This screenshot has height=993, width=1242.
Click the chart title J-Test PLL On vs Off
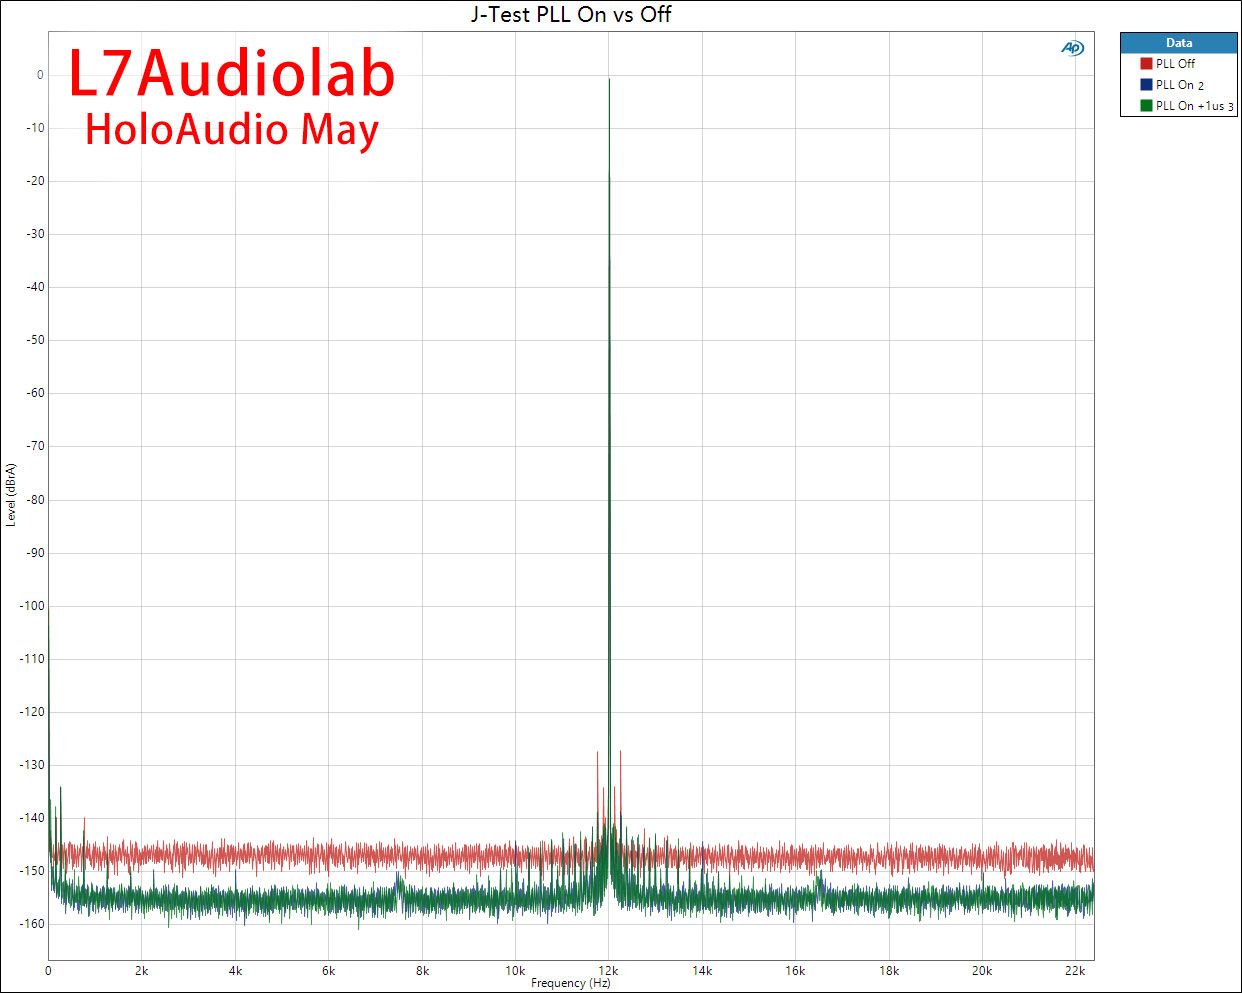click(570, 14)
